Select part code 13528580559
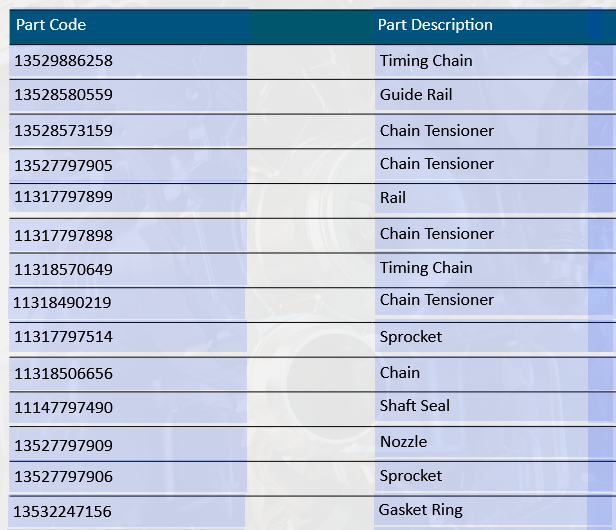 tap(64, 96)
